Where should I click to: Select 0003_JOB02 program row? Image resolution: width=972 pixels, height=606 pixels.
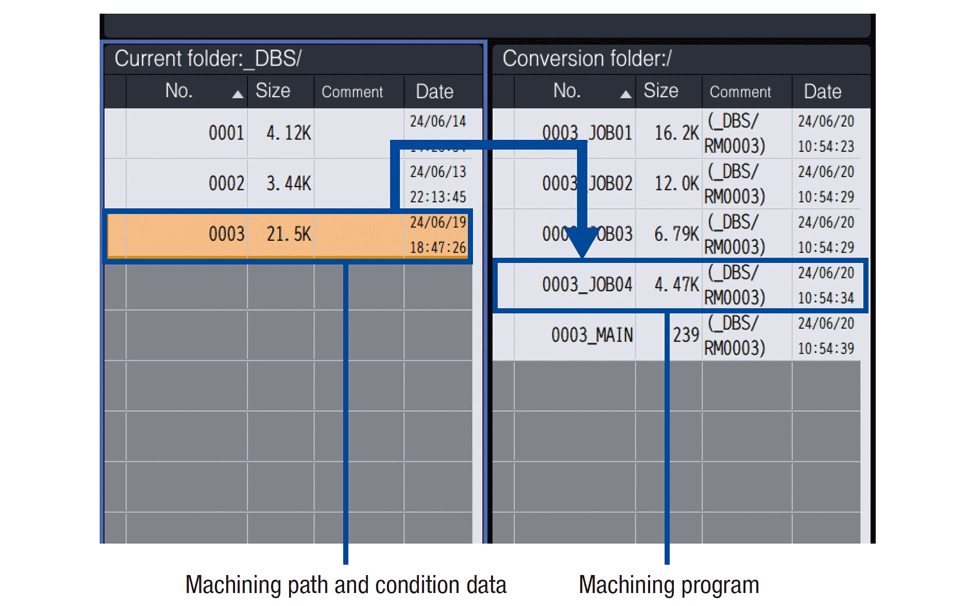[x=587, y=184]
